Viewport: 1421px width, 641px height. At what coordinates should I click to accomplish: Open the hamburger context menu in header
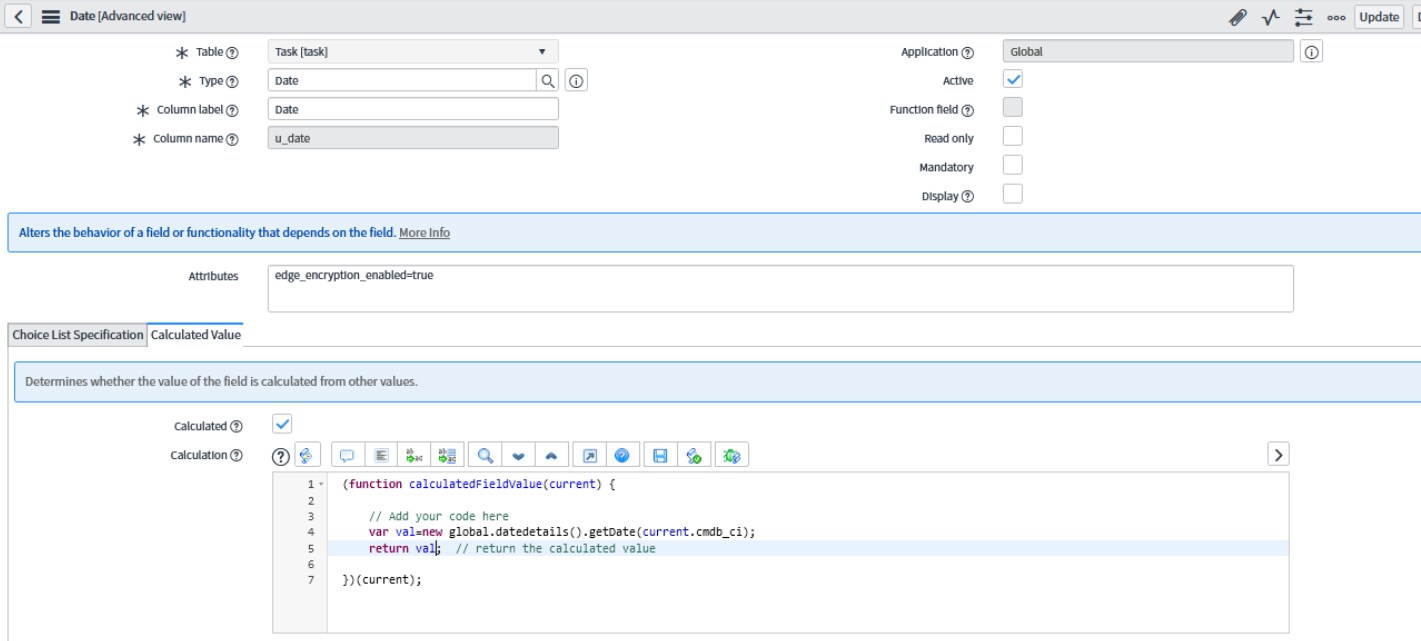pos(50,17)
